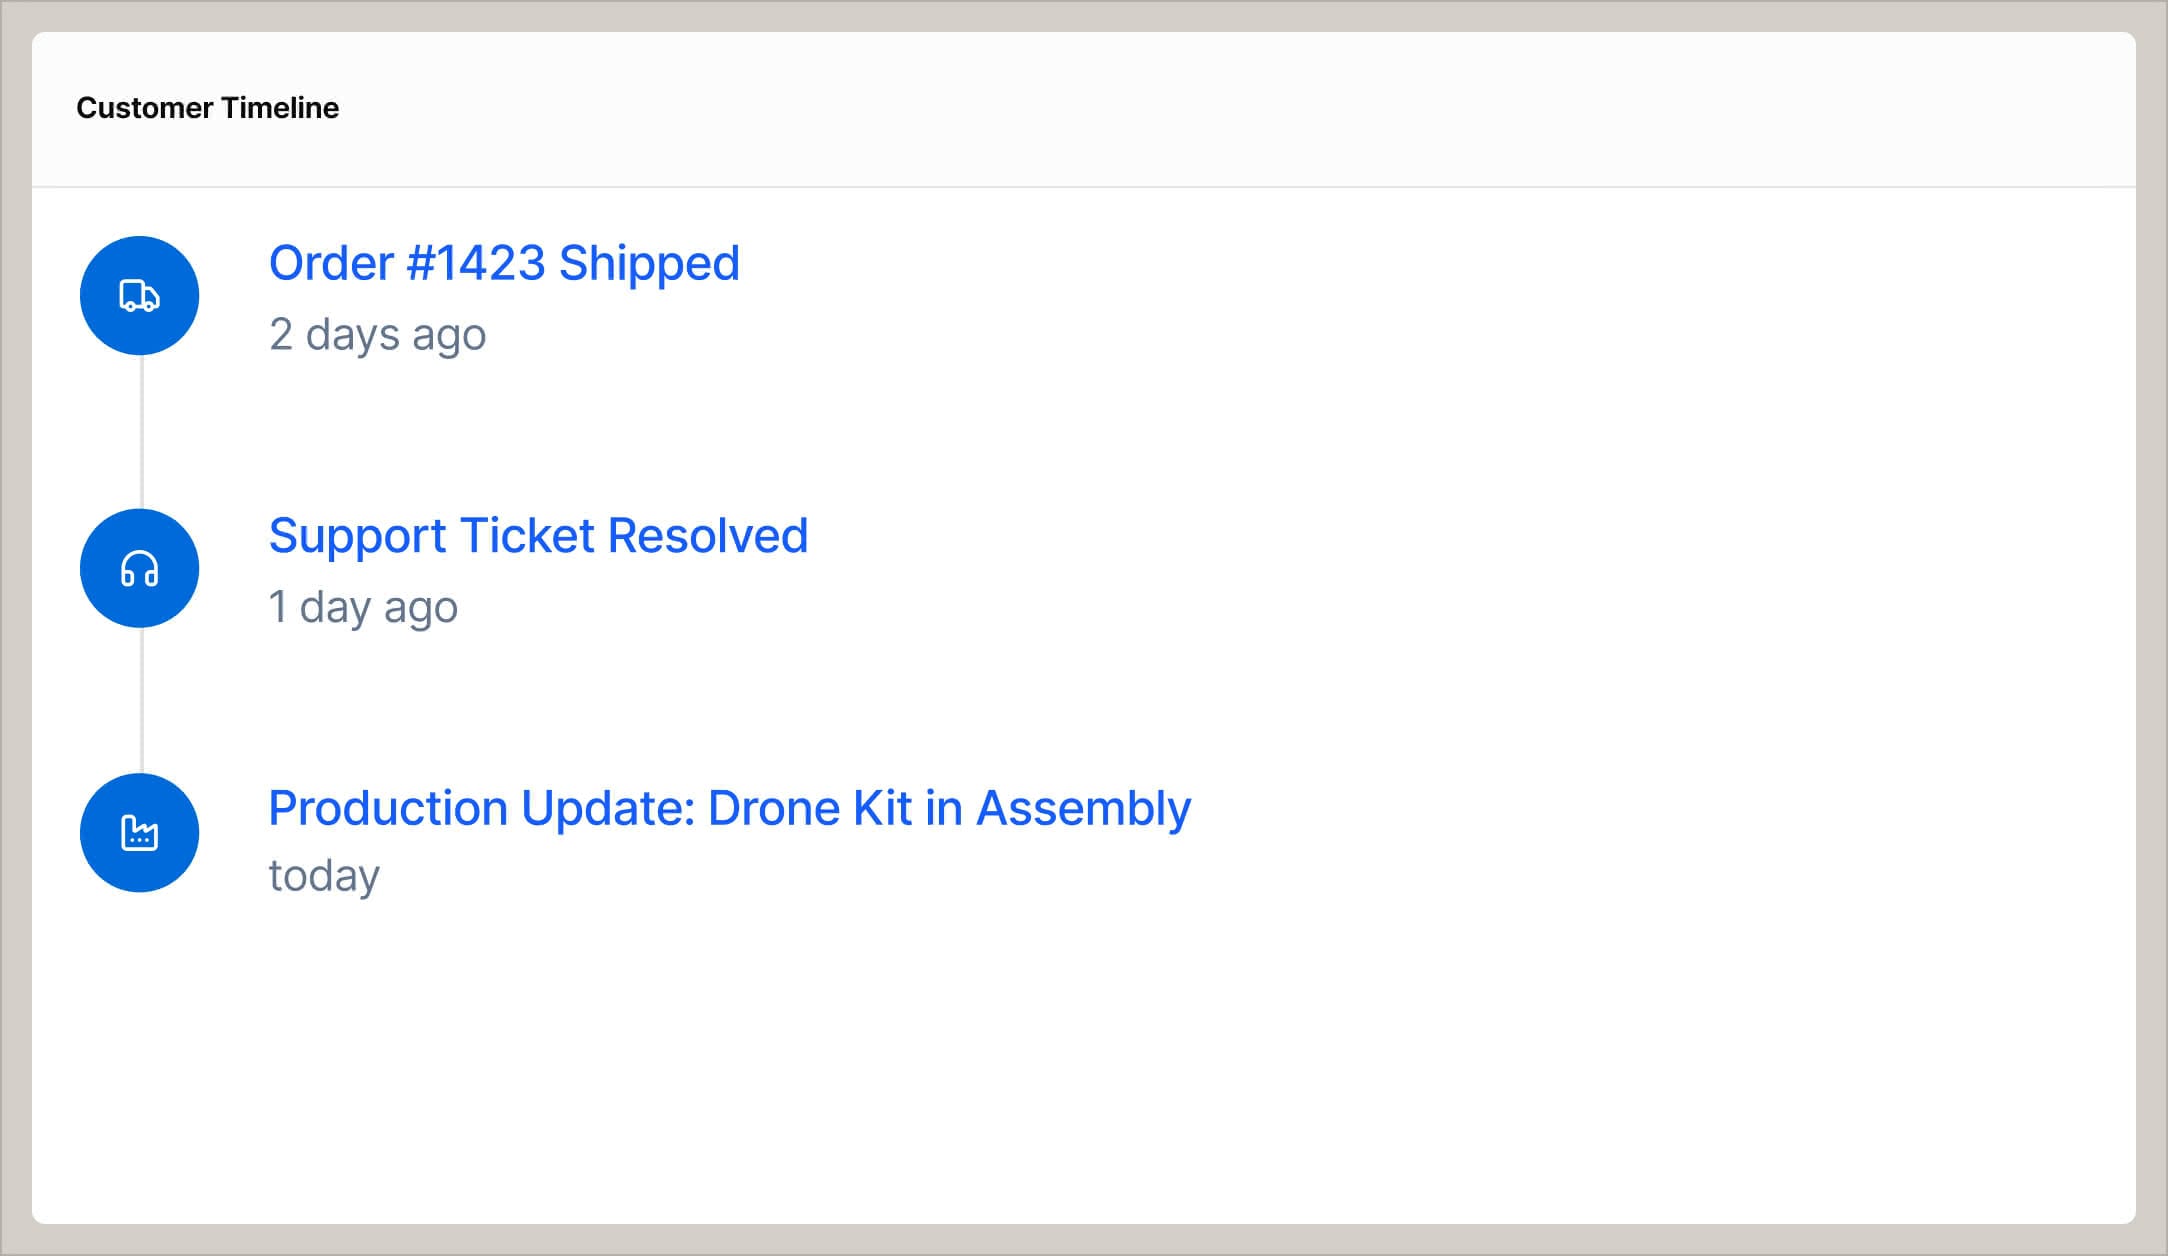2168x1256 pixels.
Task: Click the Customer Timeline heading
Action: tap(207, 108)
